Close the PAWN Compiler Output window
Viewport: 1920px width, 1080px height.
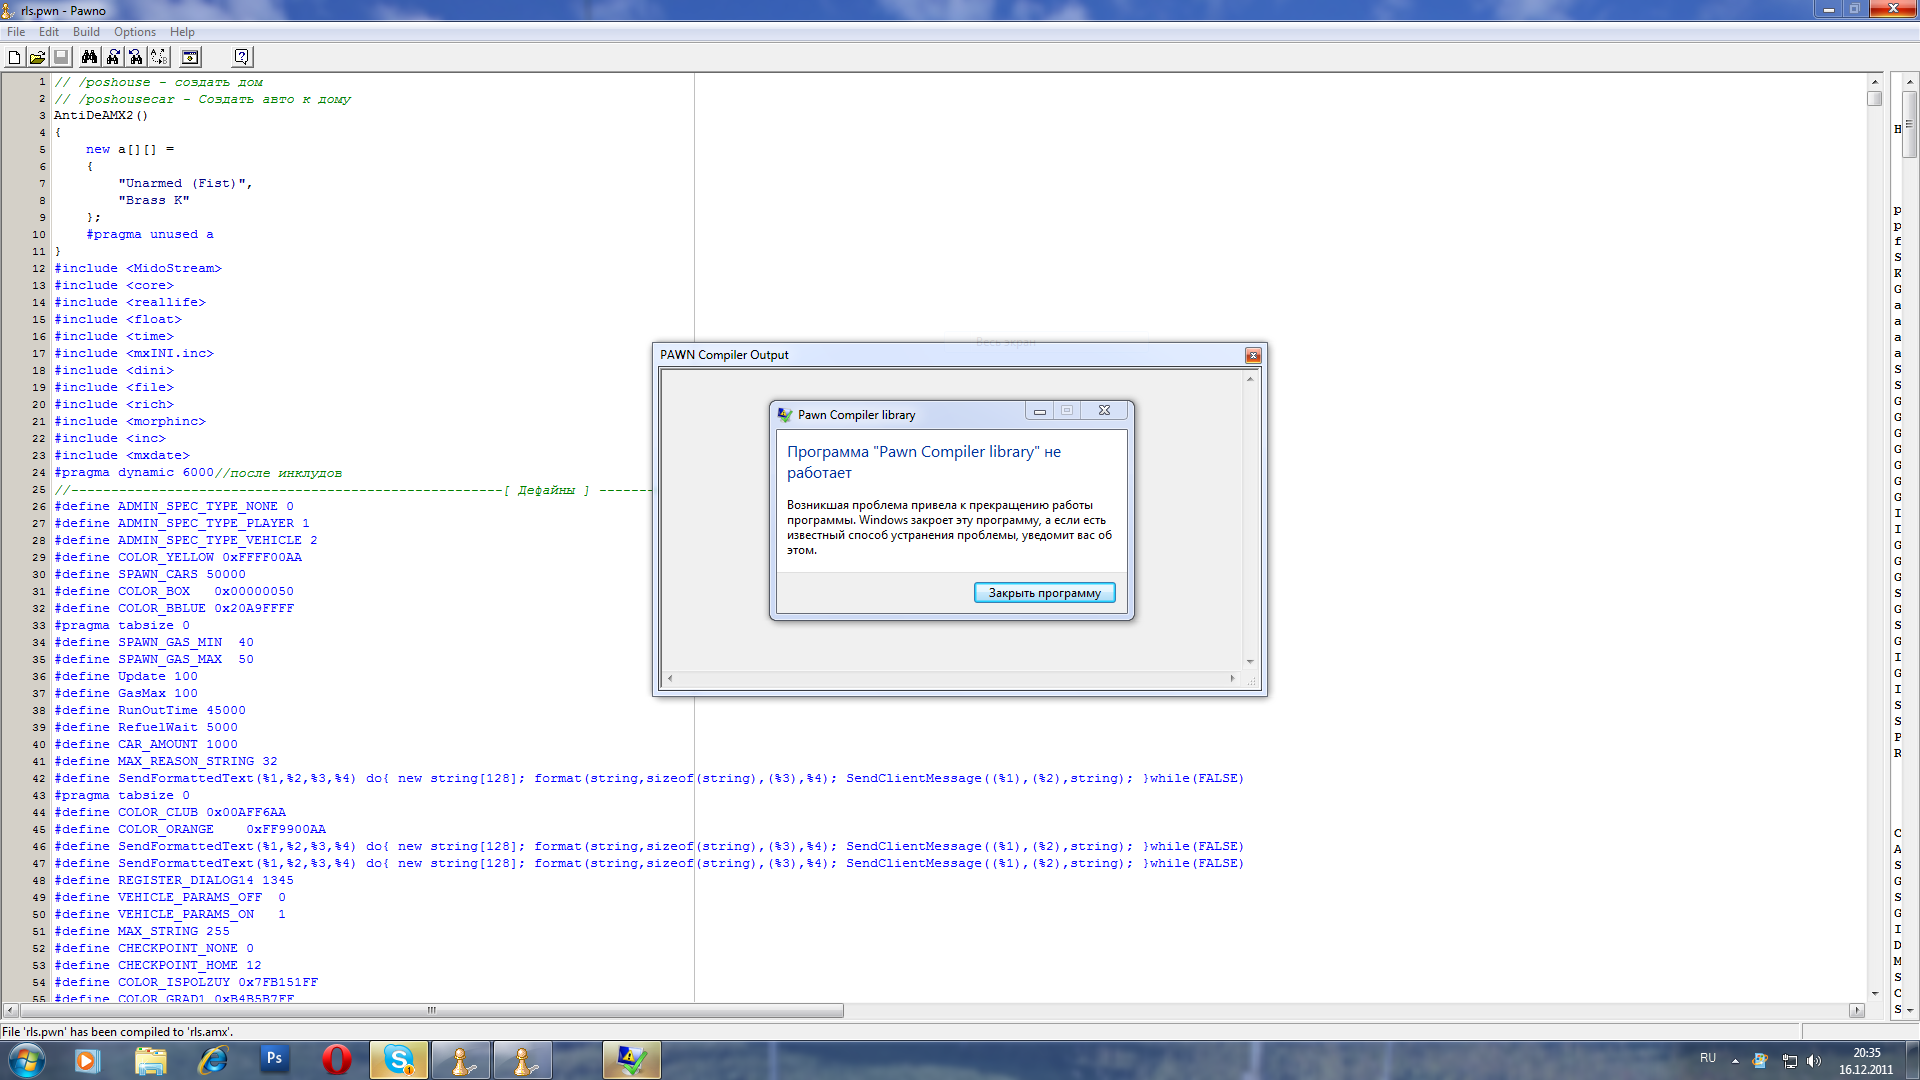(1252, 355)
